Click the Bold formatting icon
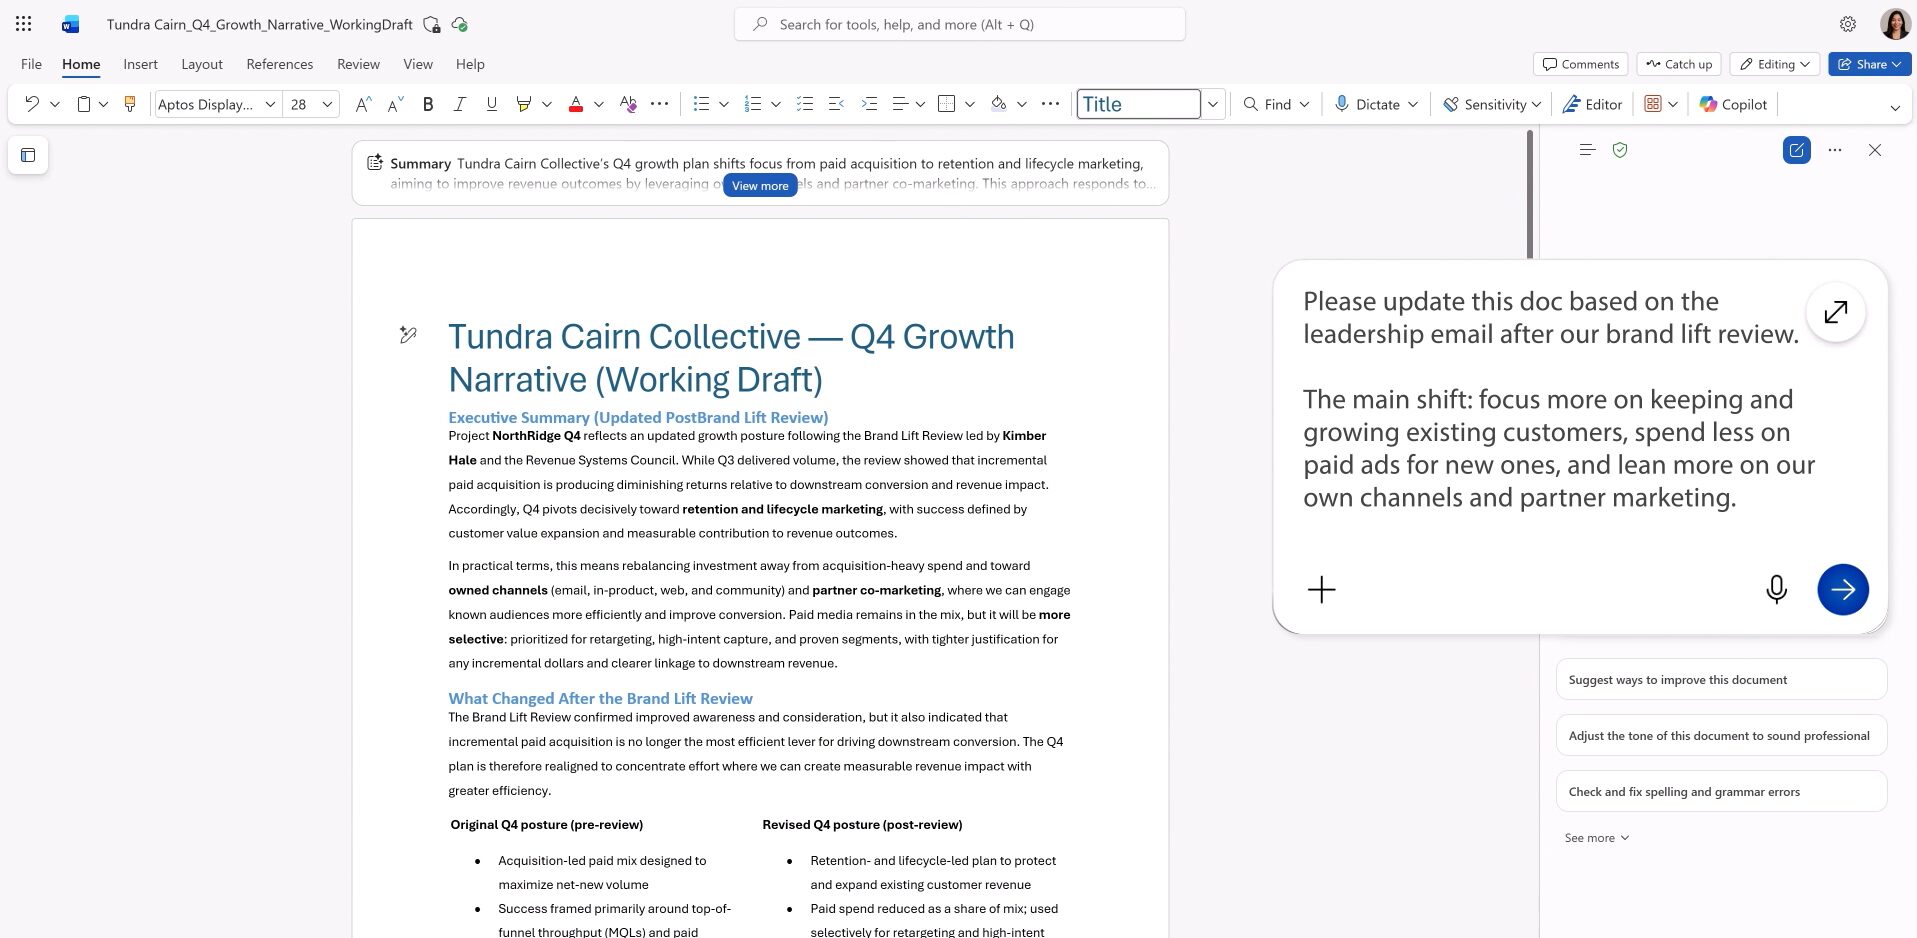 click(x=428, y=104)
